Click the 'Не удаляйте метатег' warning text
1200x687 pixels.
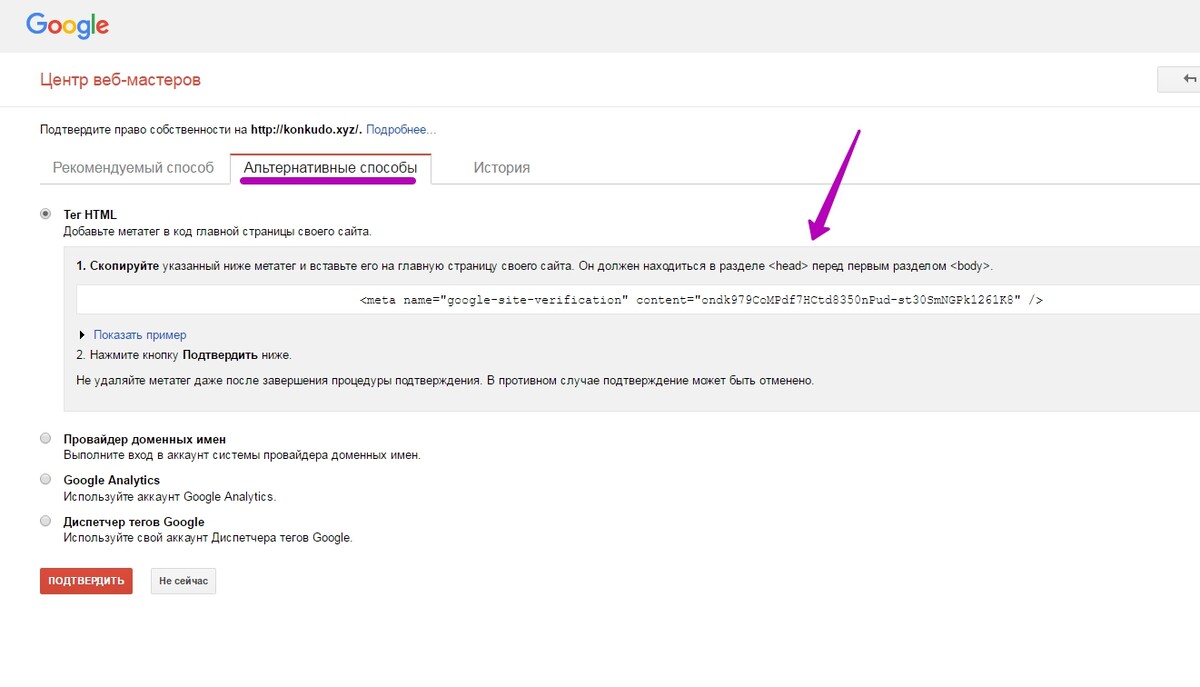point(446,381)
